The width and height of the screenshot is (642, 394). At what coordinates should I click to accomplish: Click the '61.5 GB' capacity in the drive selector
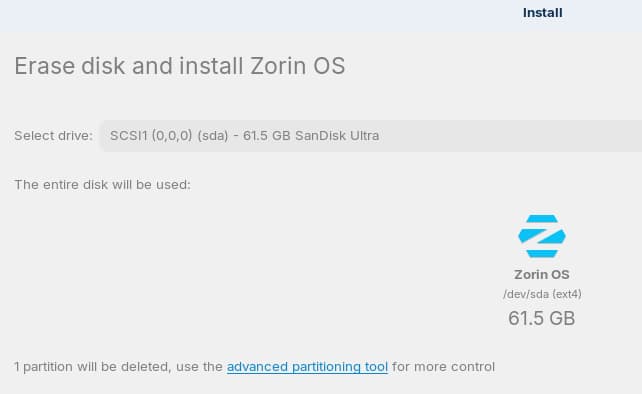pyautogui.click(x=267, y=136)
